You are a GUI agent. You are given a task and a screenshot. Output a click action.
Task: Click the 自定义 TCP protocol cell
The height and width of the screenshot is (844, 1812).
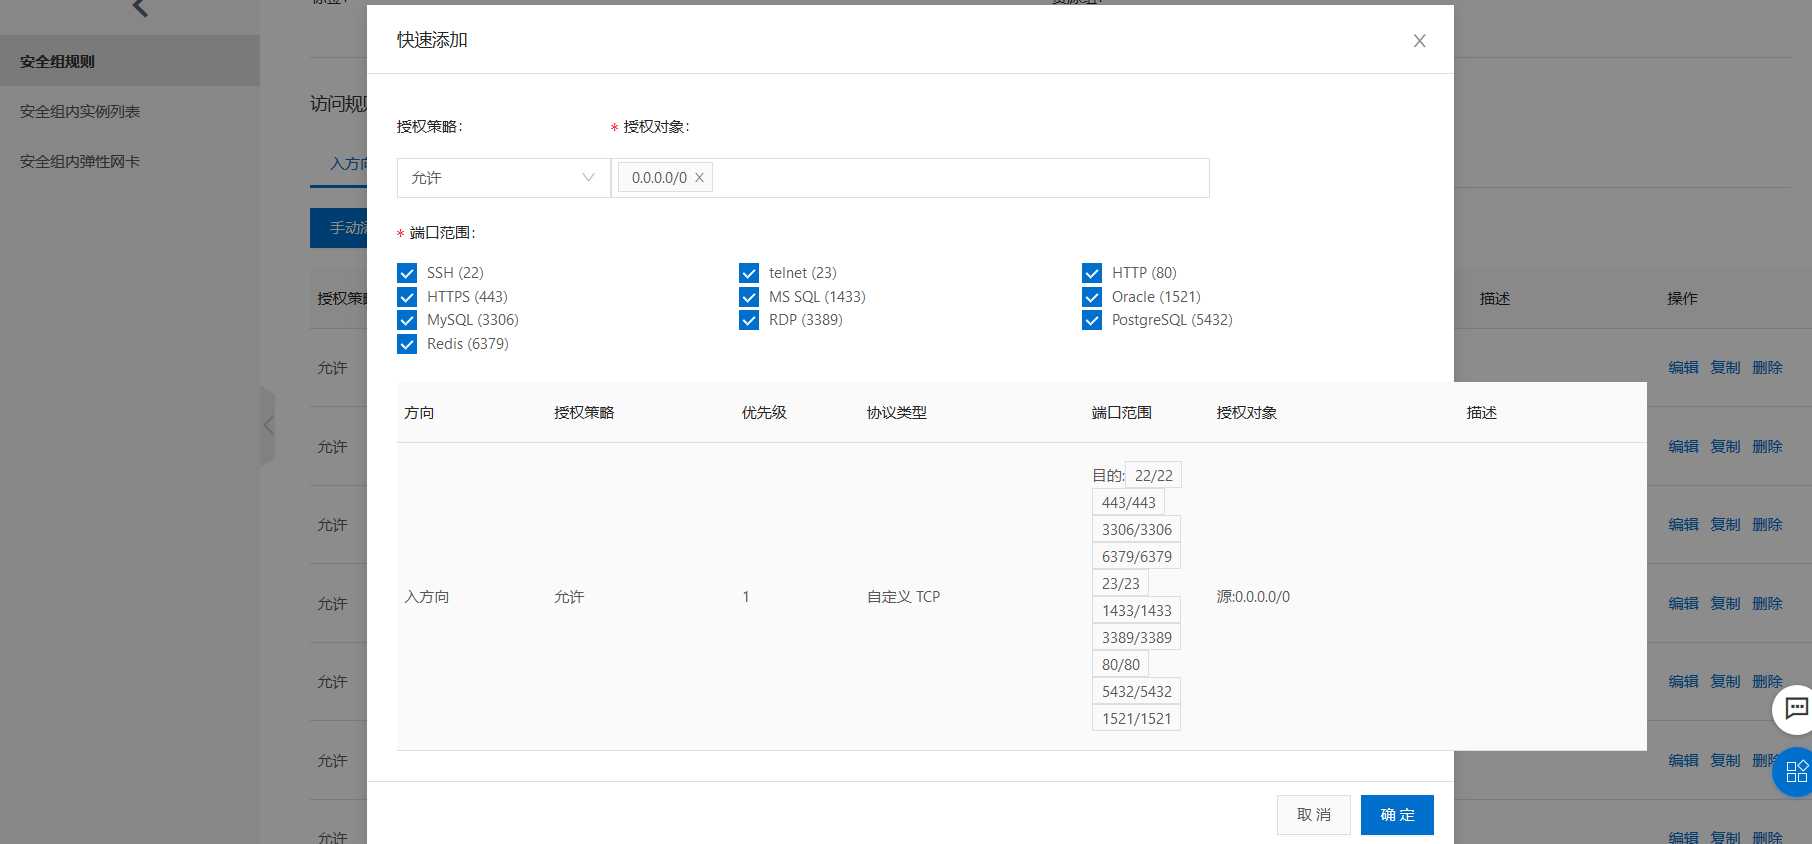[903, 597]
